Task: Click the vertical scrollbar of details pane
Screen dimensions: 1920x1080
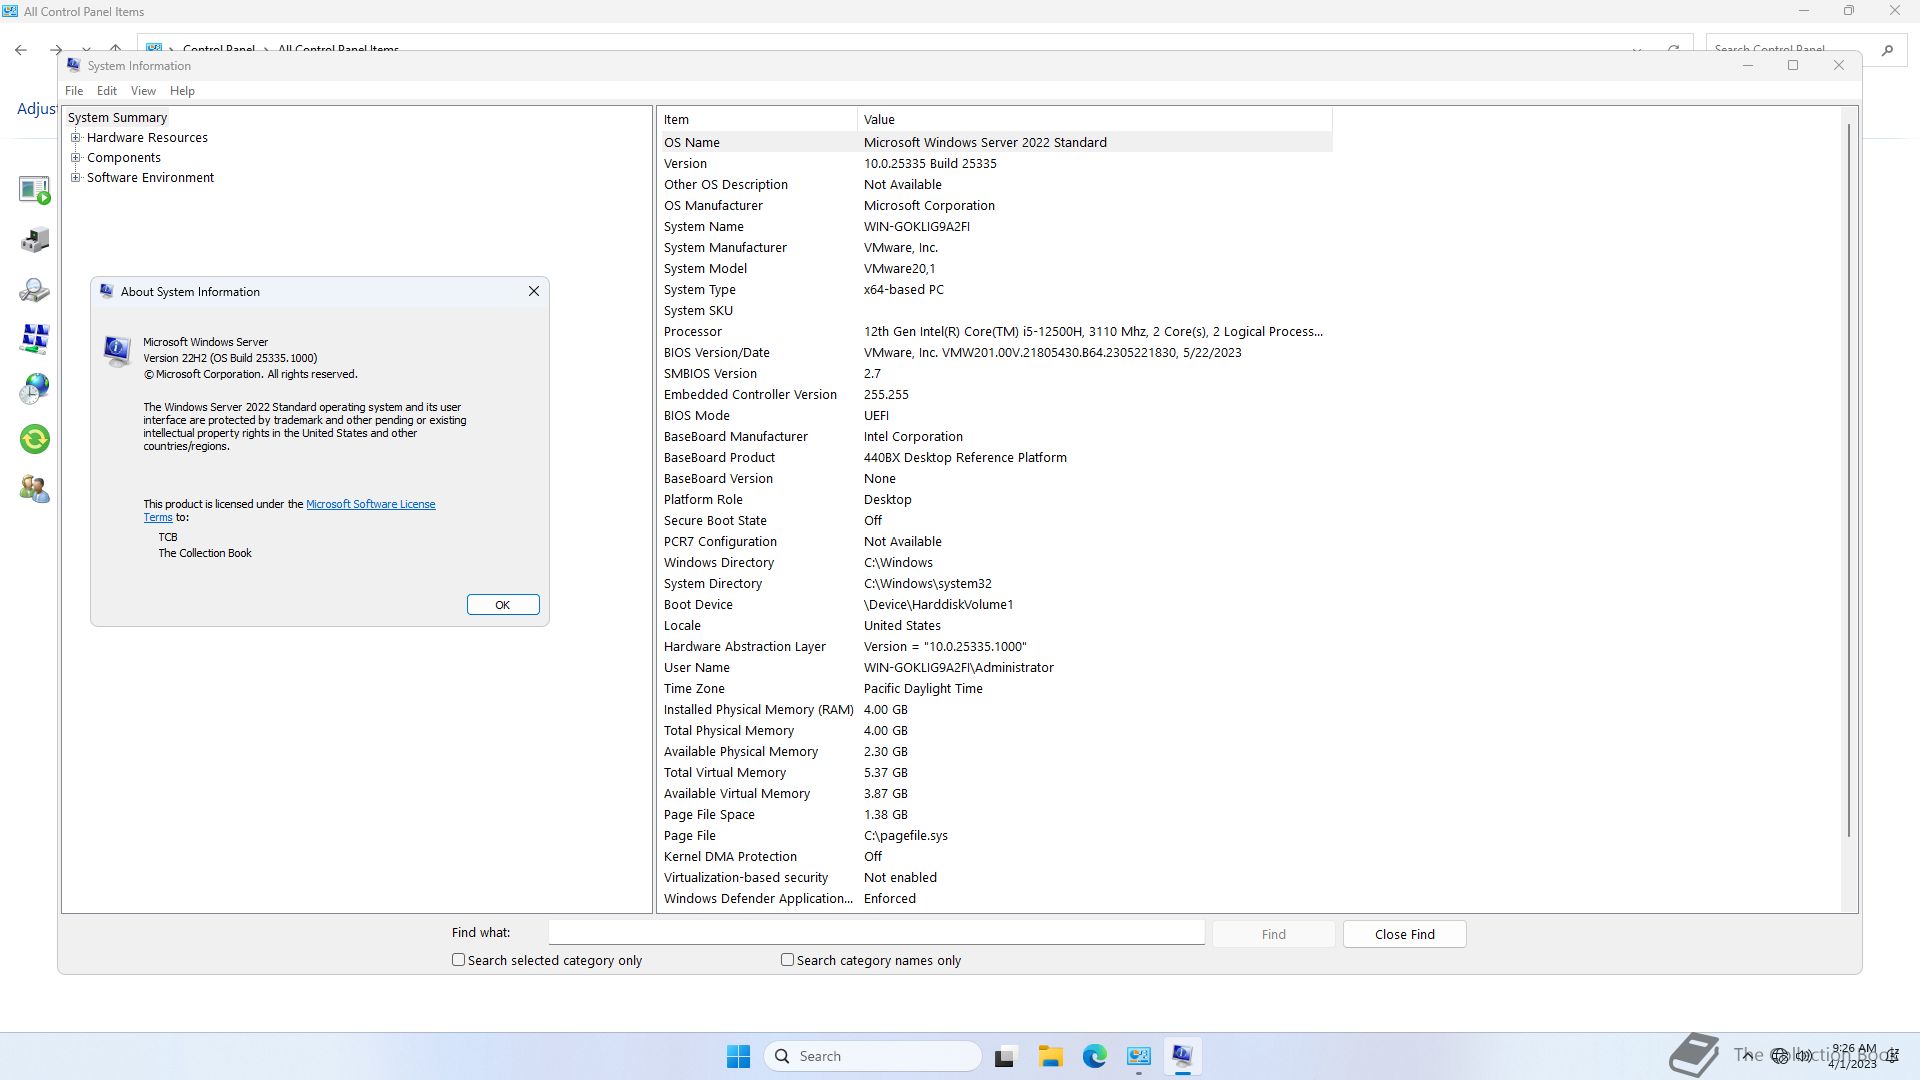Action: coord(1849,480)
